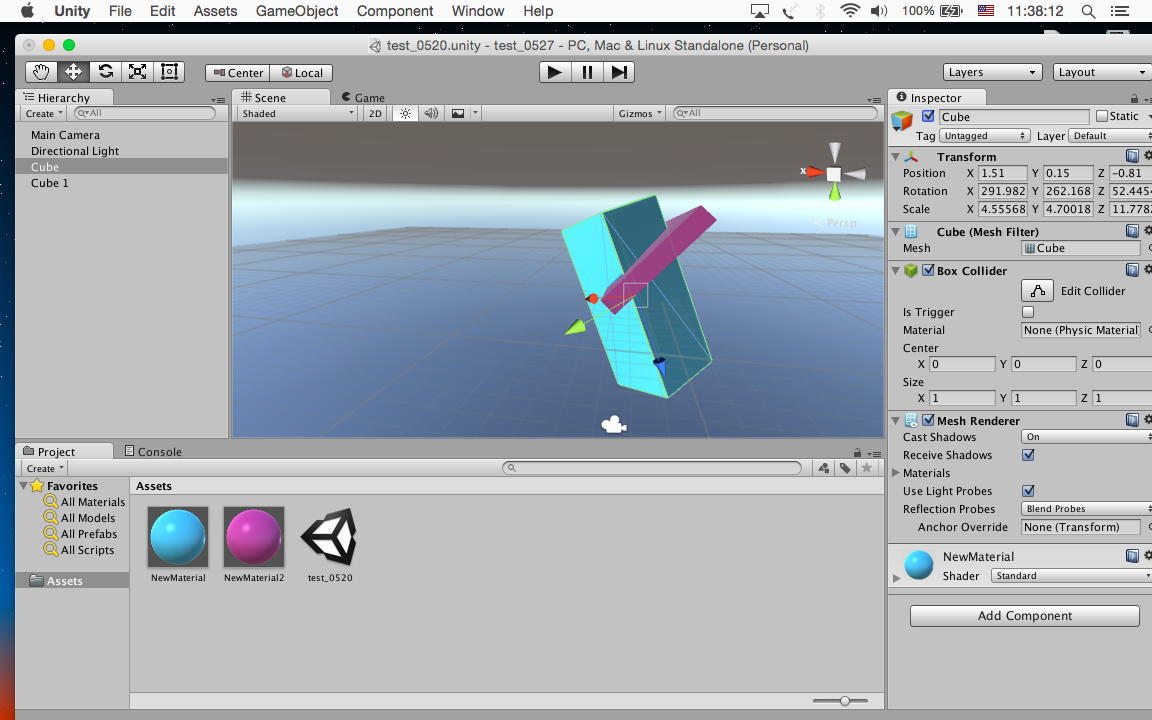Enable the Is Trigger checkbox

[x=1028, y=312]
